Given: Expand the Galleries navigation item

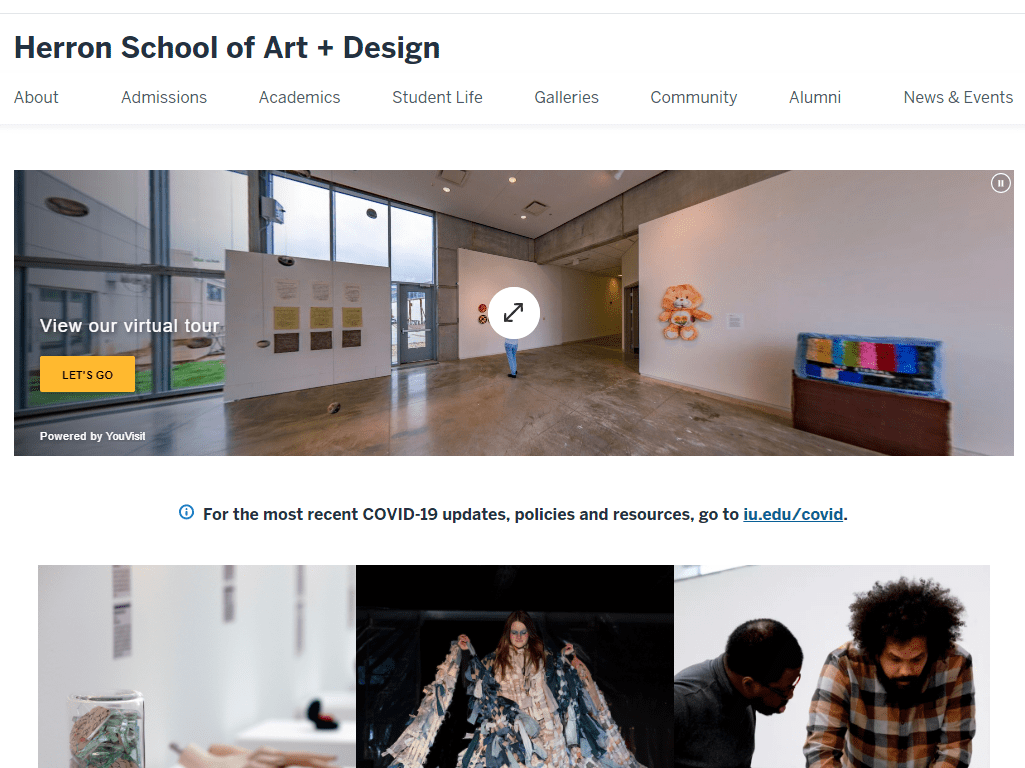Looking at the screenshot, I should coord(566,97).
